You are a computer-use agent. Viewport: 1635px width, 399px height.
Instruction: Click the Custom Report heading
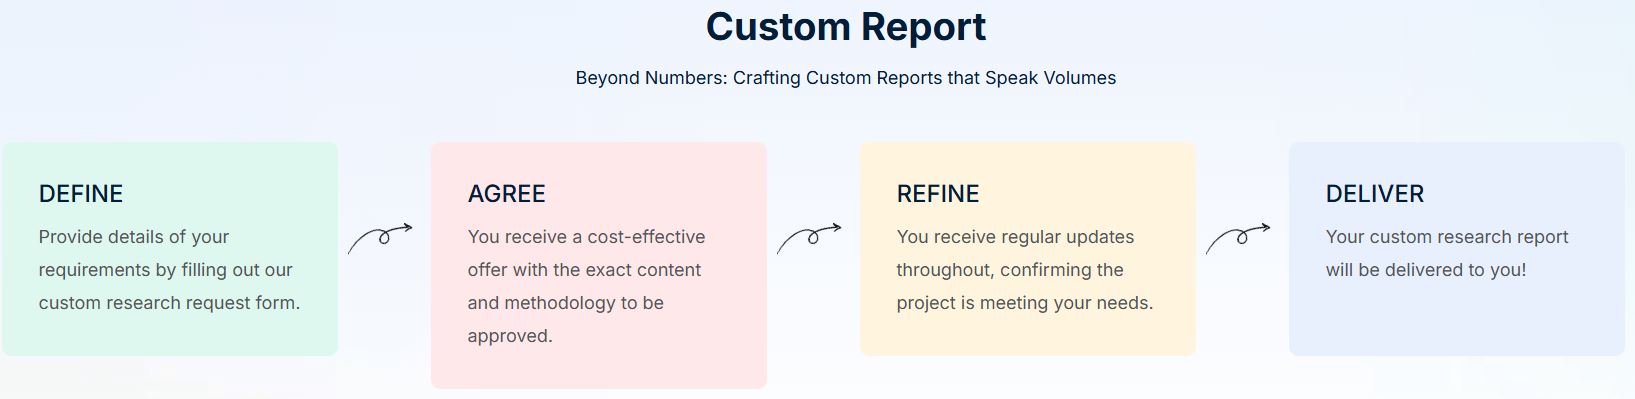[x=846, y=27]
